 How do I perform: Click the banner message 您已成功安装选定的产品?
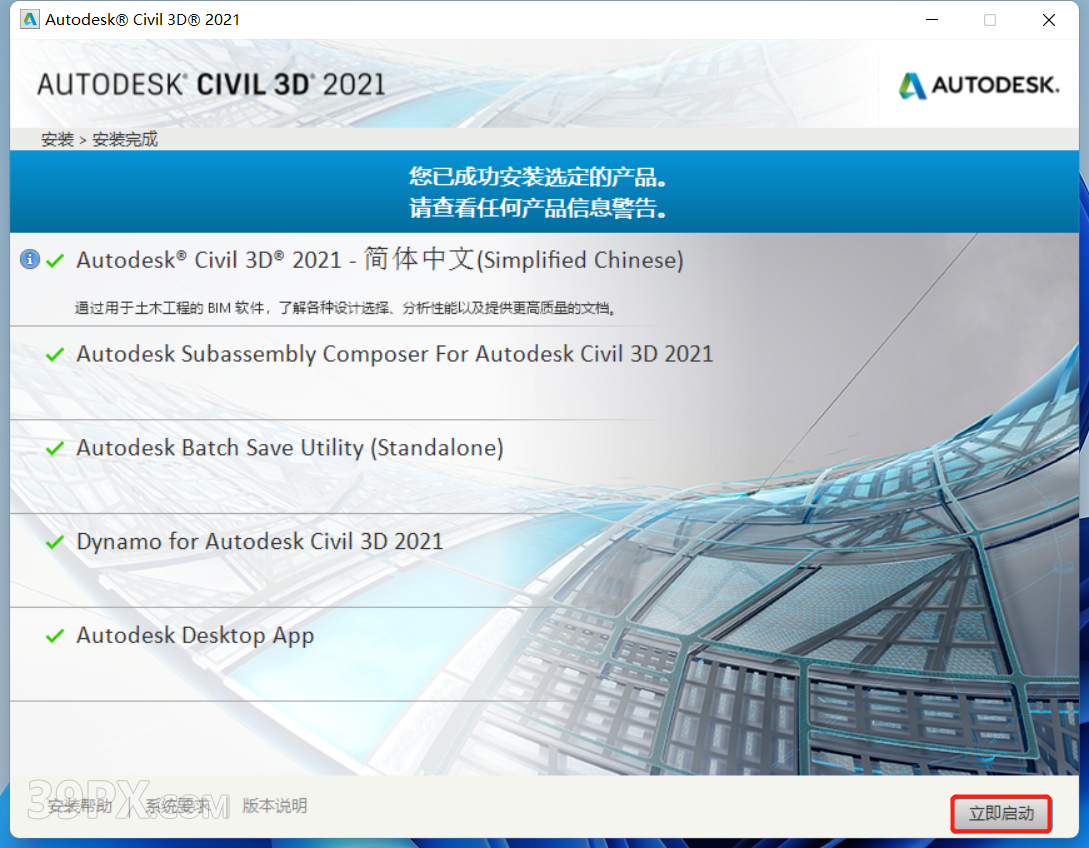[538, 176]
